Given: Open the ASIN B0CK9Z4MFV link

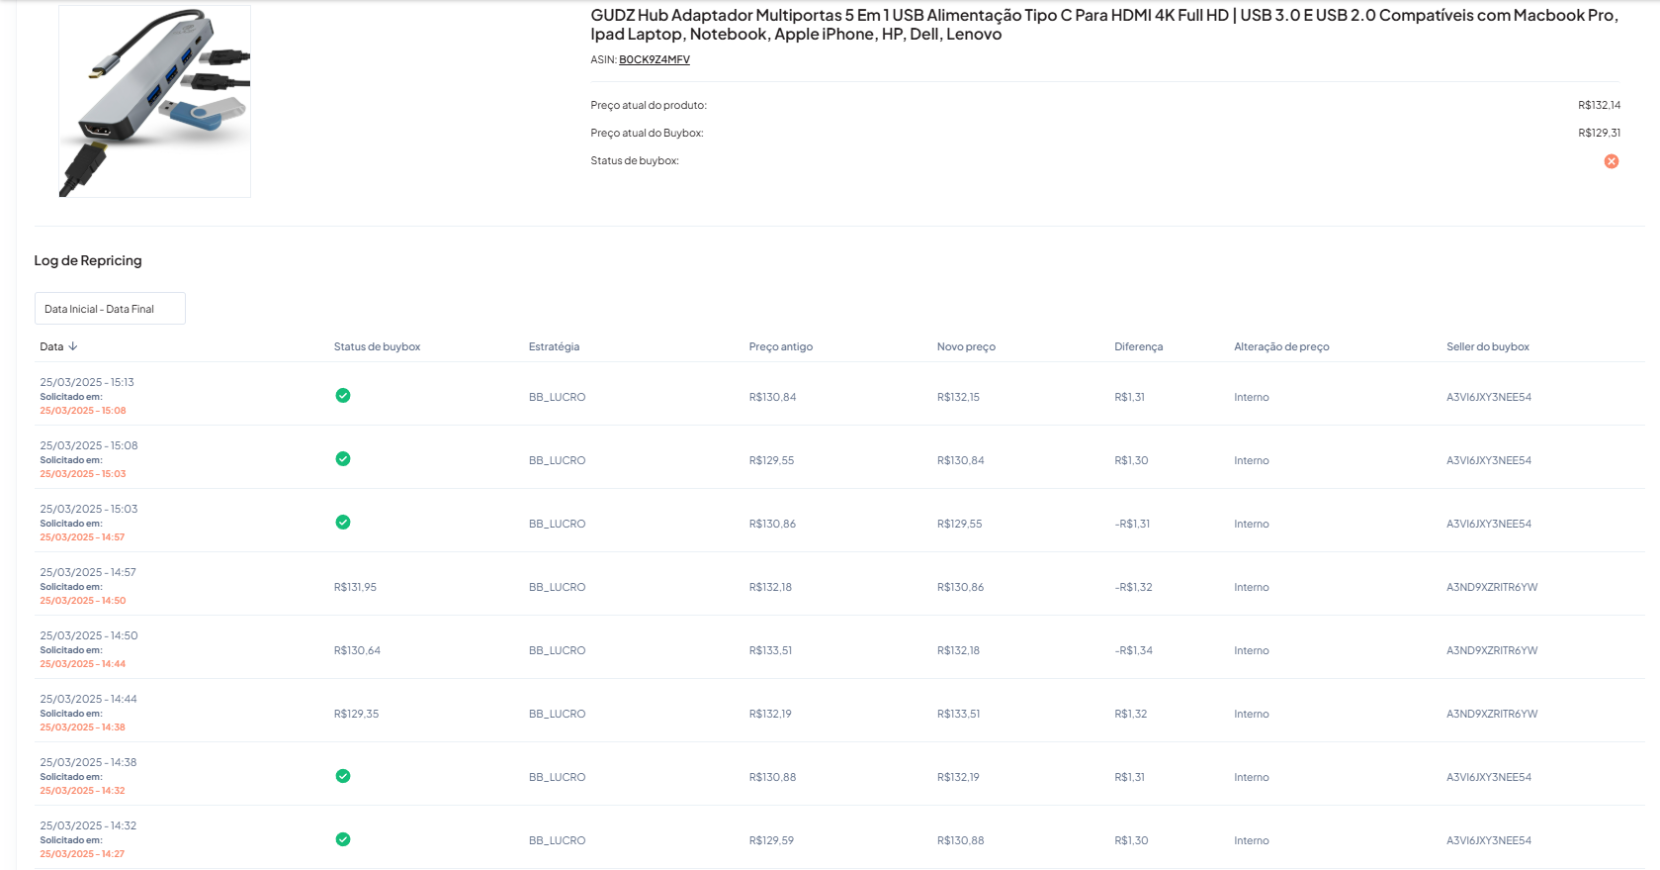Looking at the screenshot, I should pyautogui.click(x=654, y=60).
